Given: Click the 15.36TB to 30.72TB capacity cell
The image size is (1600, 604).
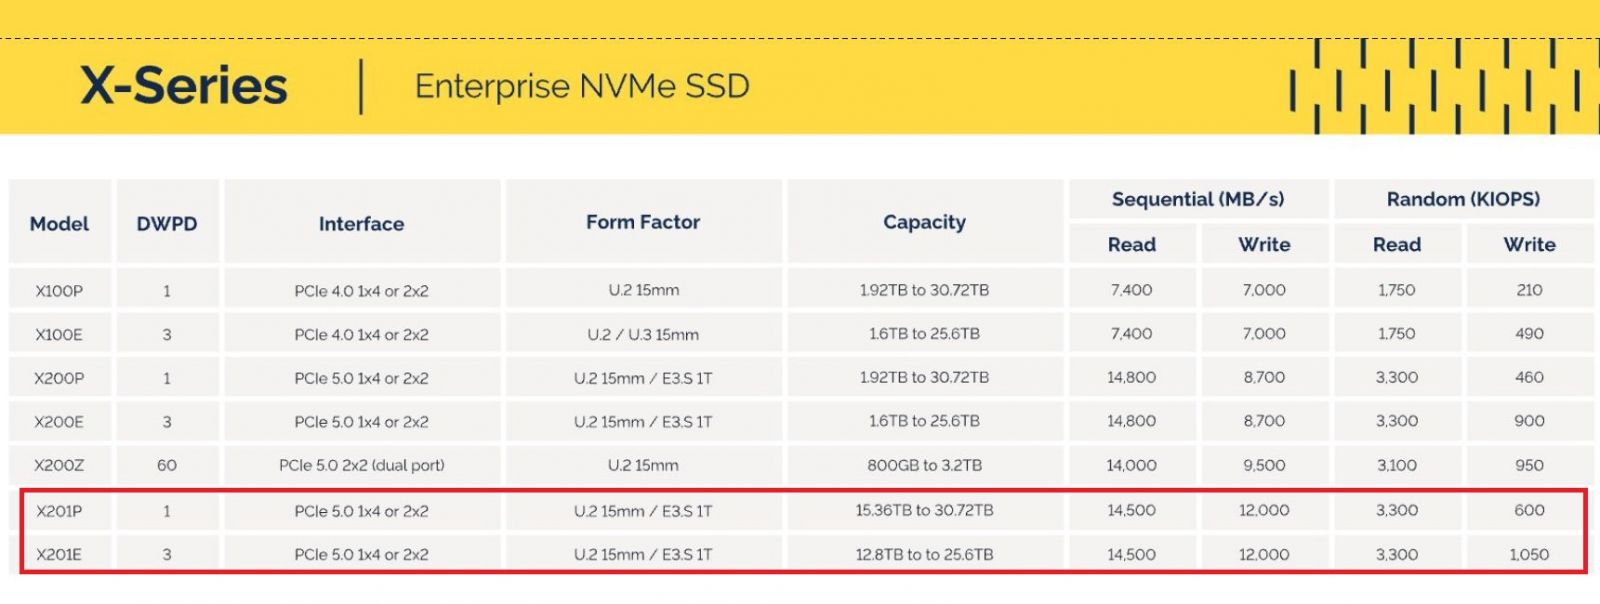Looking at the screenshot, I should (924, 511).
